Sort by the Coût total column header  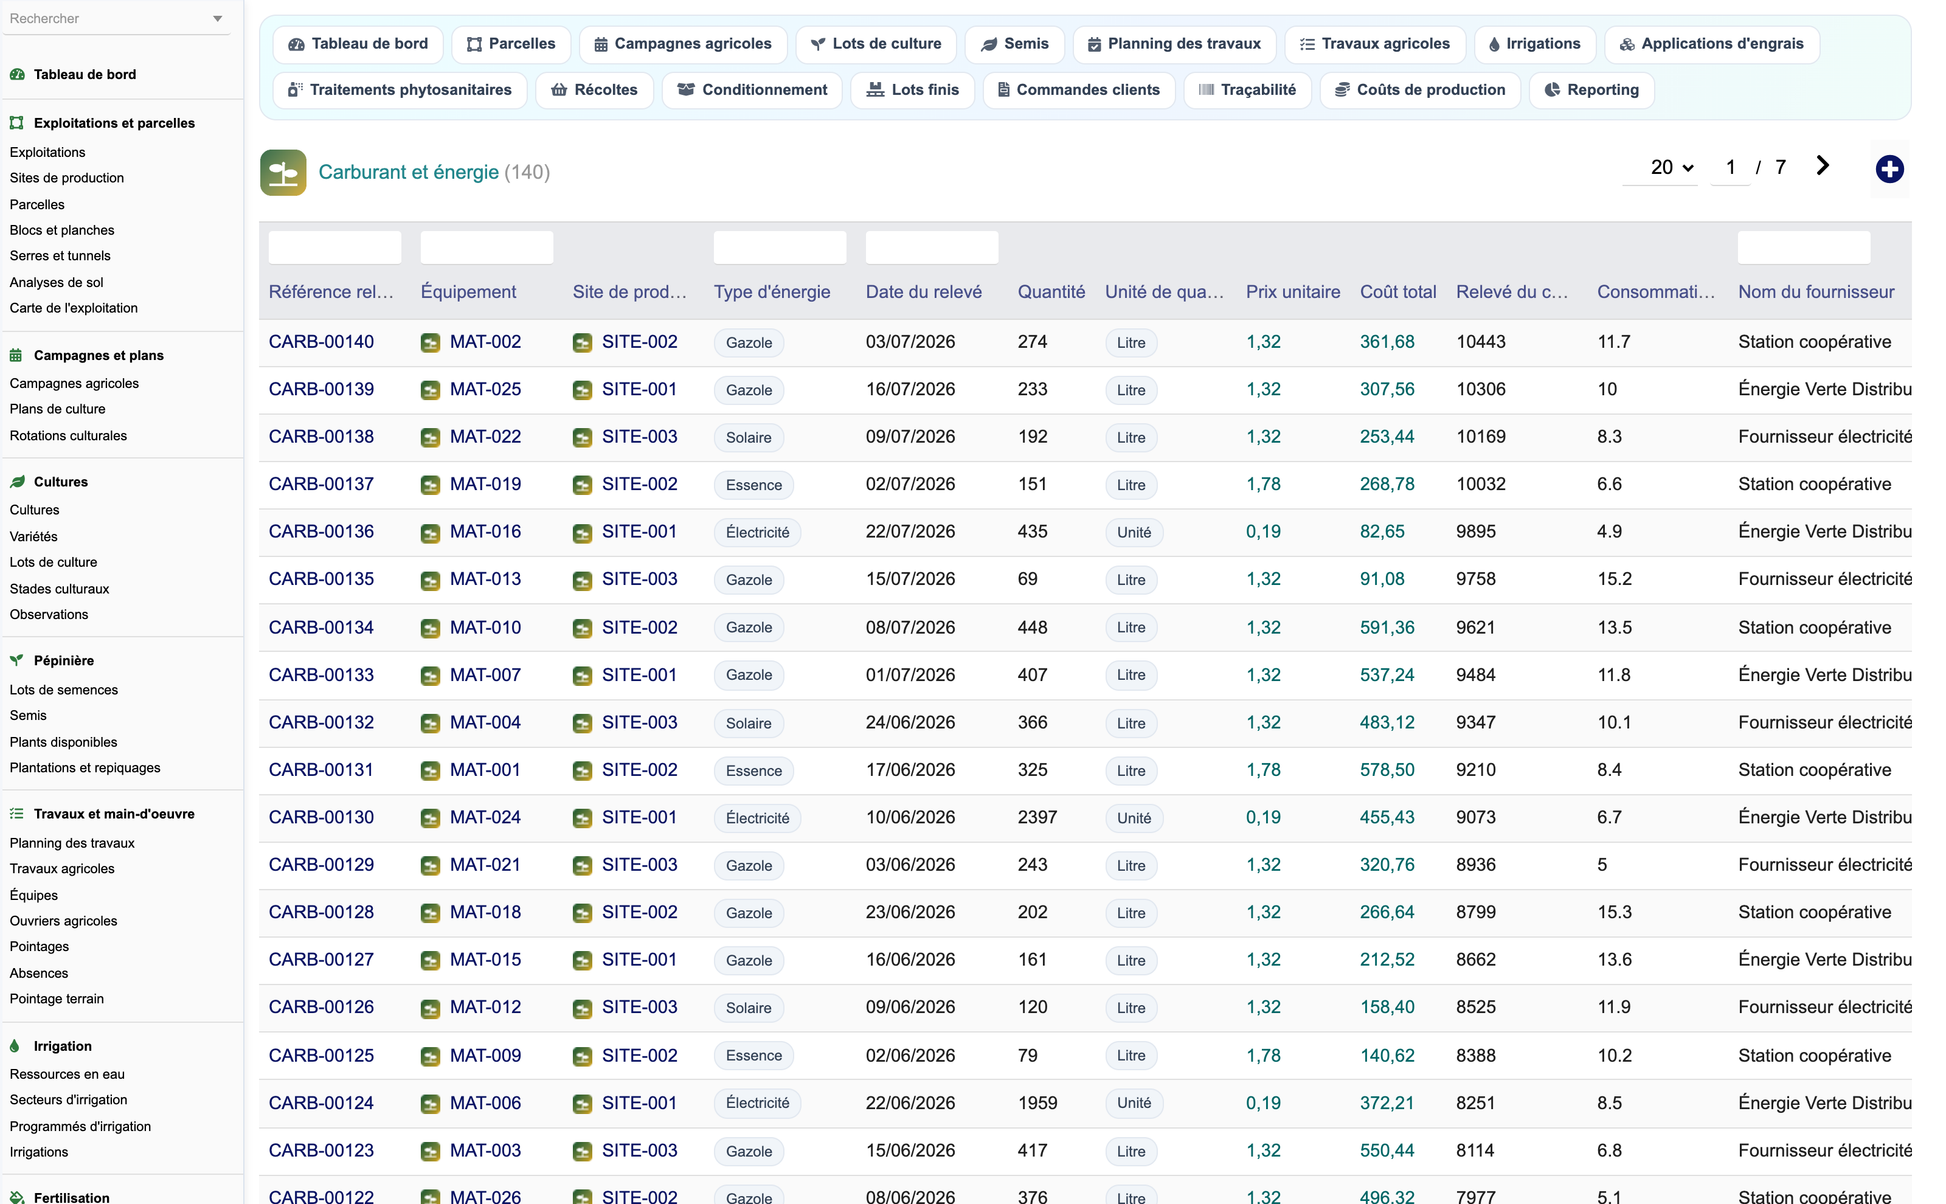(1397, 292)
